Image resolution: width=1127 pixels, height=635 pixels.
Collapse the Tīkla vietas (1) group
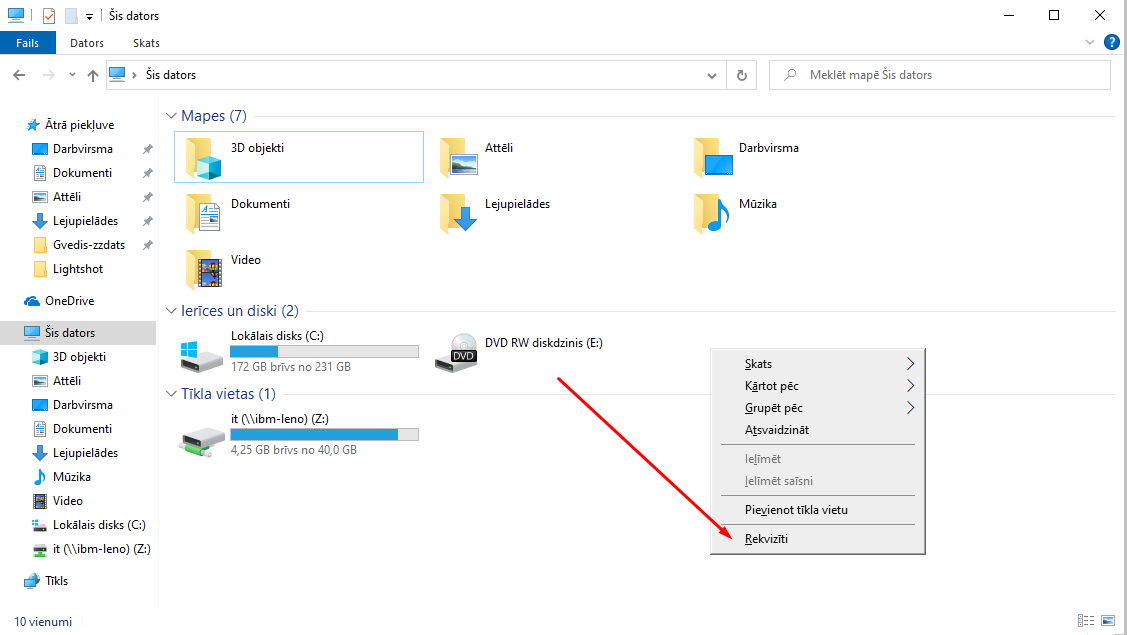[x=171, y=394]
